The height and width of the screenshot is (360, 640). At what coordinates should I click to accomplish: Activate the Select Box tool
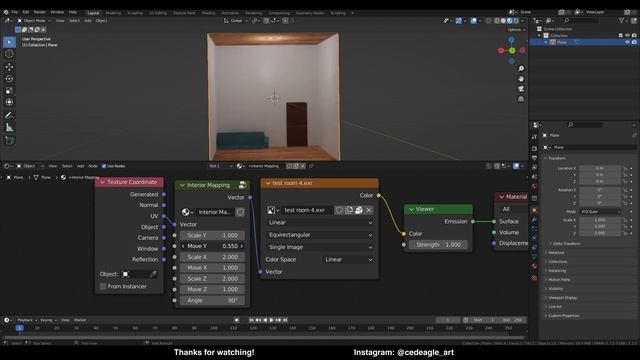click(x=9, y=42)
